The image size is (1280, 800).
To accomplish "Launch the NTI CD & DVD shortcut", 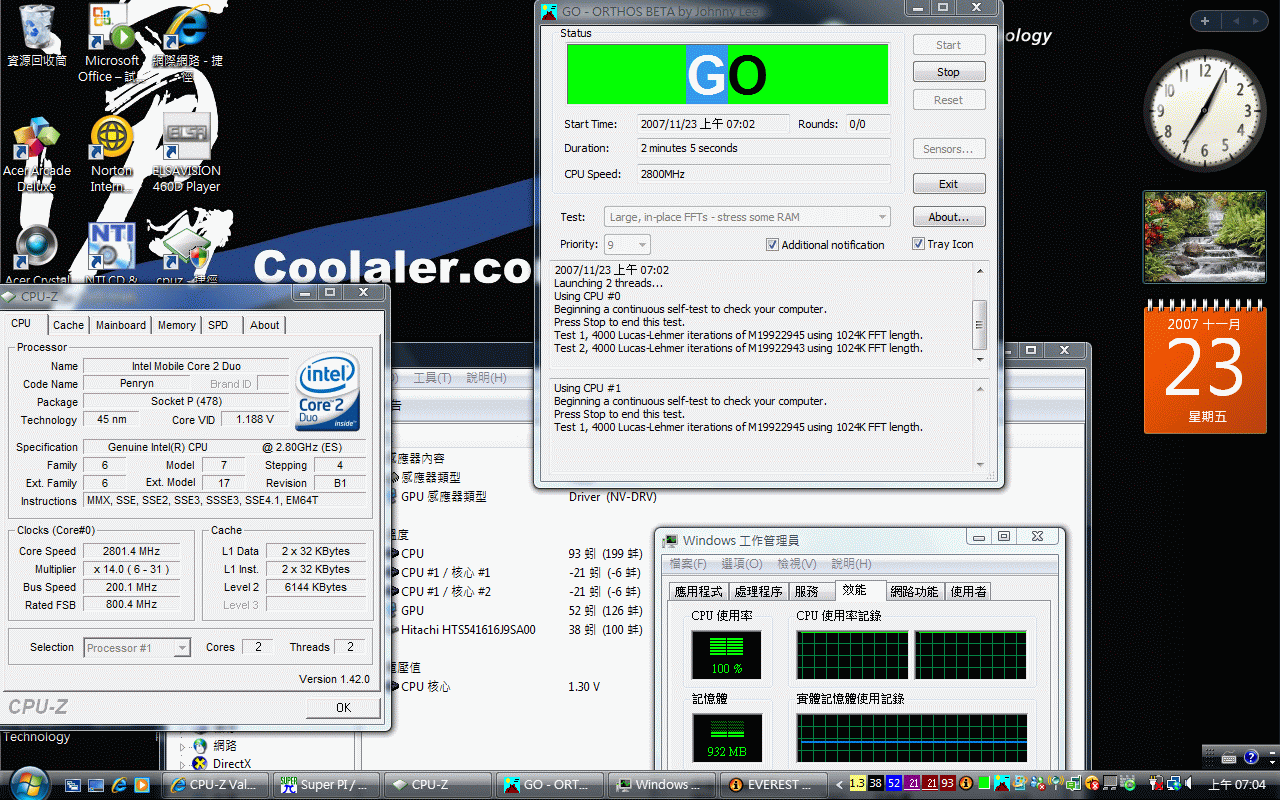I will click(x=111, y=254).
